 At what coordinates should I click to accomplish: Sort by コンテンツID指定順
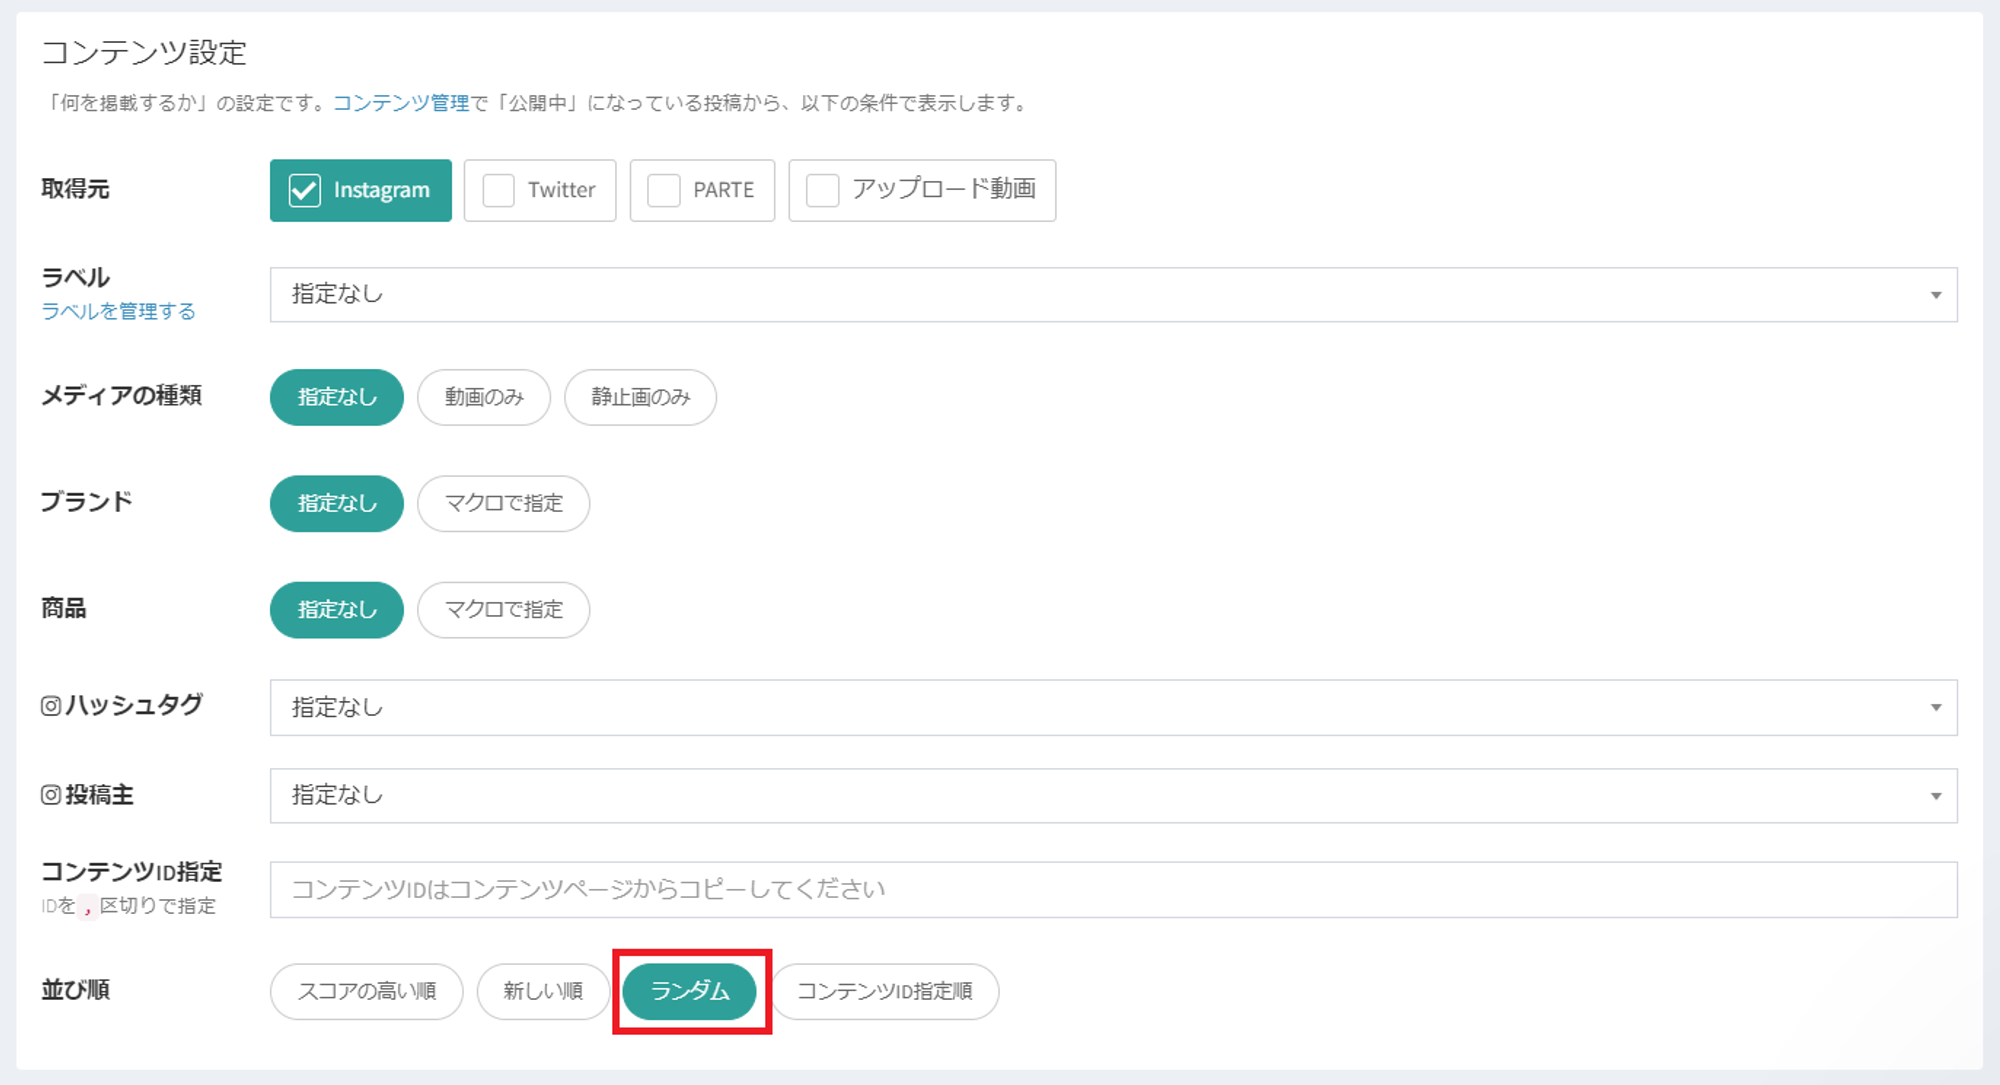click(884, 991)
